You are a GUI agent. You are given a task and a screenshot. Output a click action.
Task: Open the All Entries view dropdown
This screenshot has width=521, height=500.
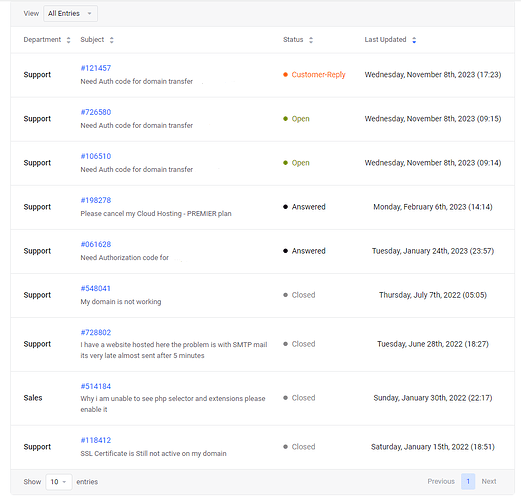coord(70,13)
